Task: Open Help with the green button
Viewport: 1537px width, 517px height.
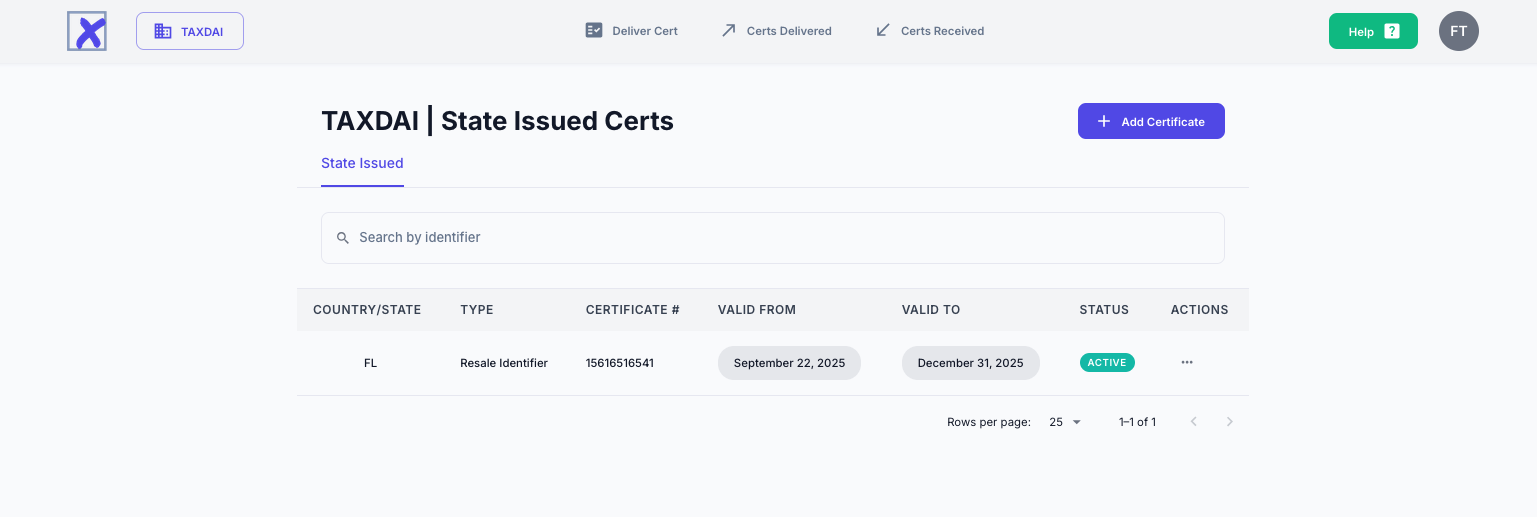Action: tap(1372, 31)
